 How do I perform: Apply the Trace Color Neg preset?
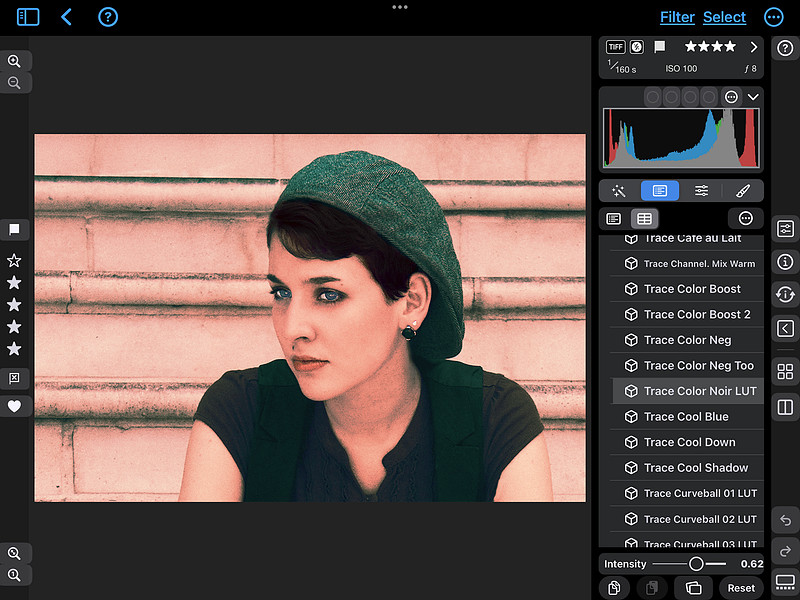coord(687,340)
